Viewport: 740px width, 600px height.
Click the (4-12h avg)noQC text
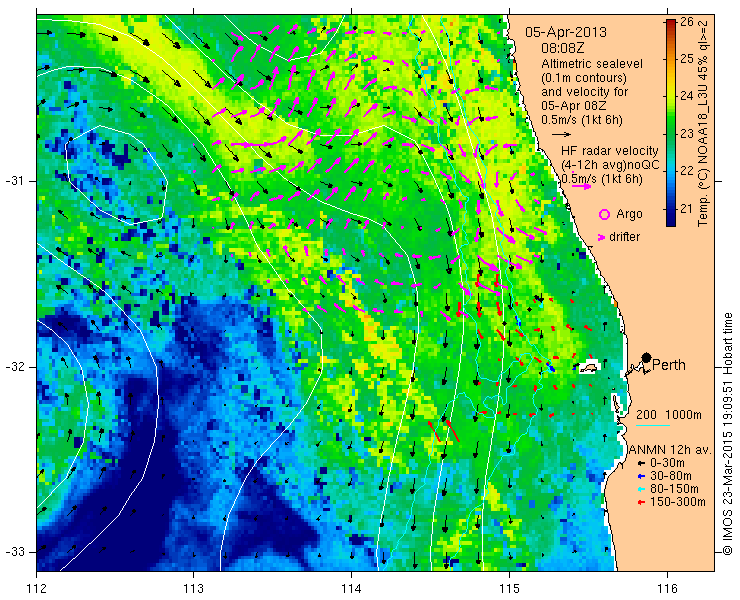pos(610,165)
